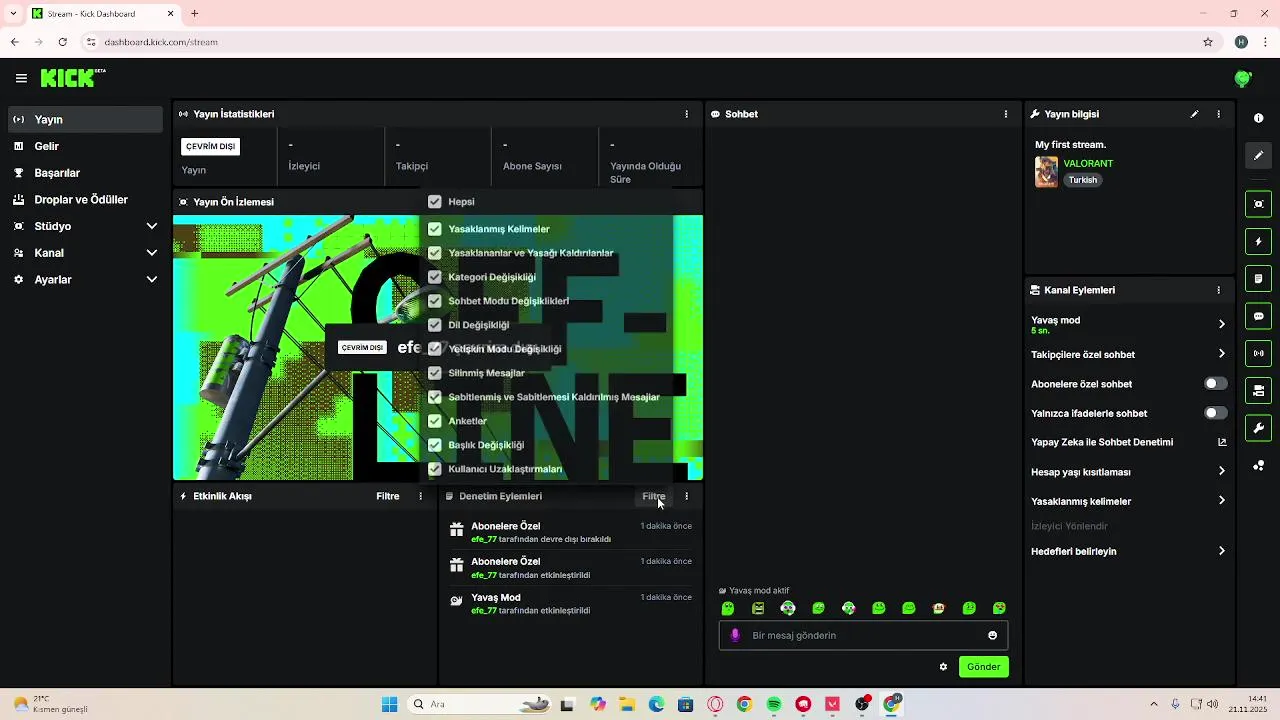Open the Yapay Zeka ile Sohbet Denetimi external link icon
Screen dimensions: 1280x720
tap(1221, 442)
